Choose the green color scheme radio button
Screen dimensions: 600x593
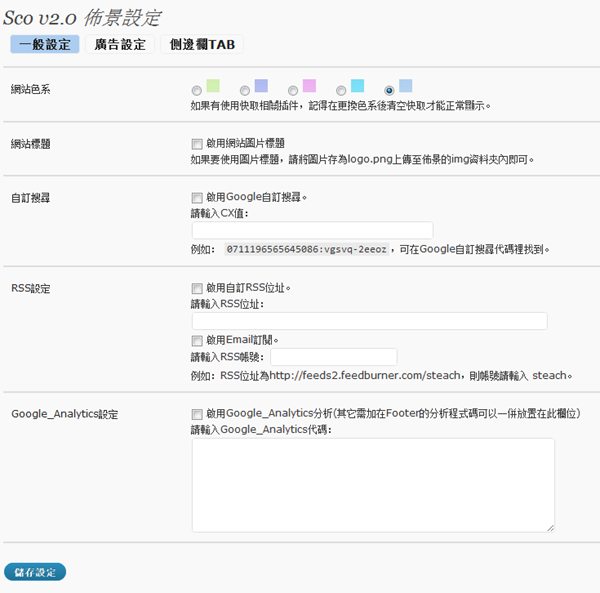click(196, 91)
